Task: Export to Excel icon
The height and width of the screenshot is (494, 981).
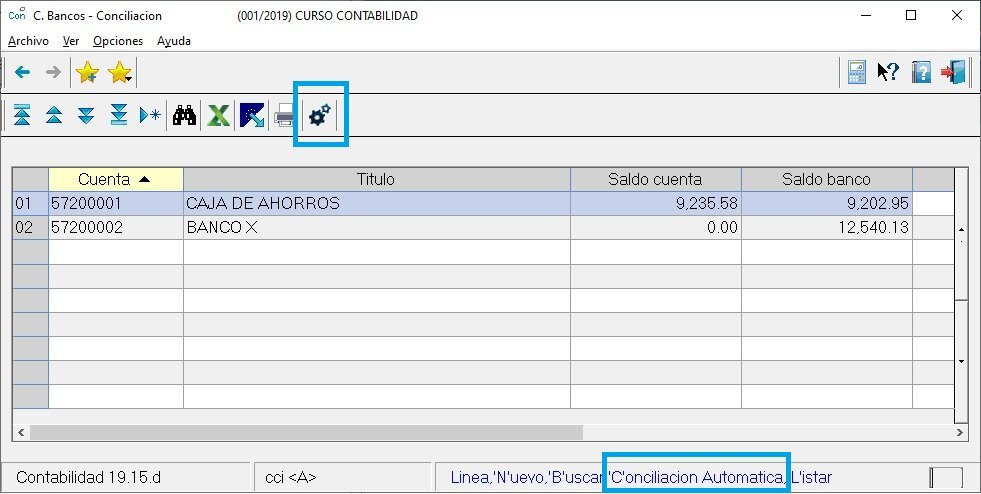Action: tap(218, 115)
